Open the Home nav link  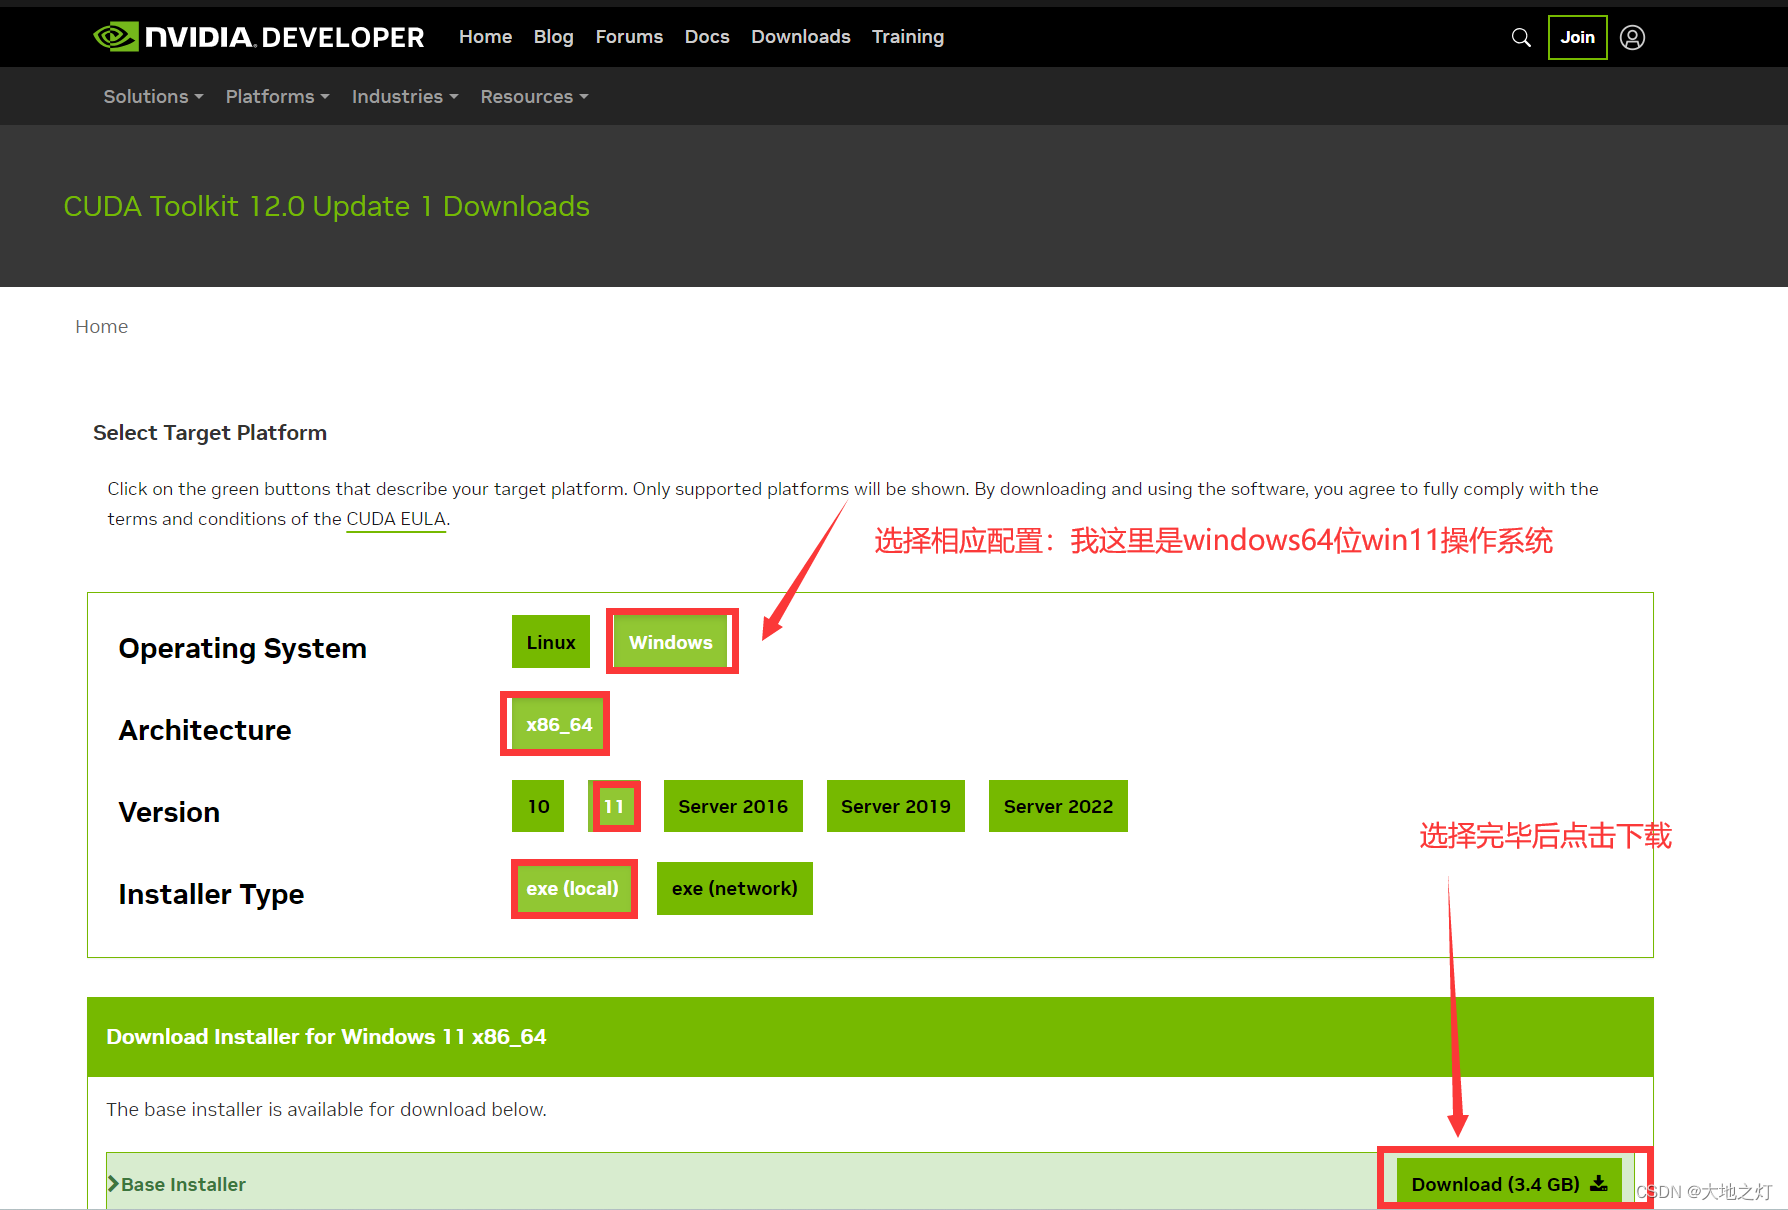pyautogui.click(x=485, y=37)
